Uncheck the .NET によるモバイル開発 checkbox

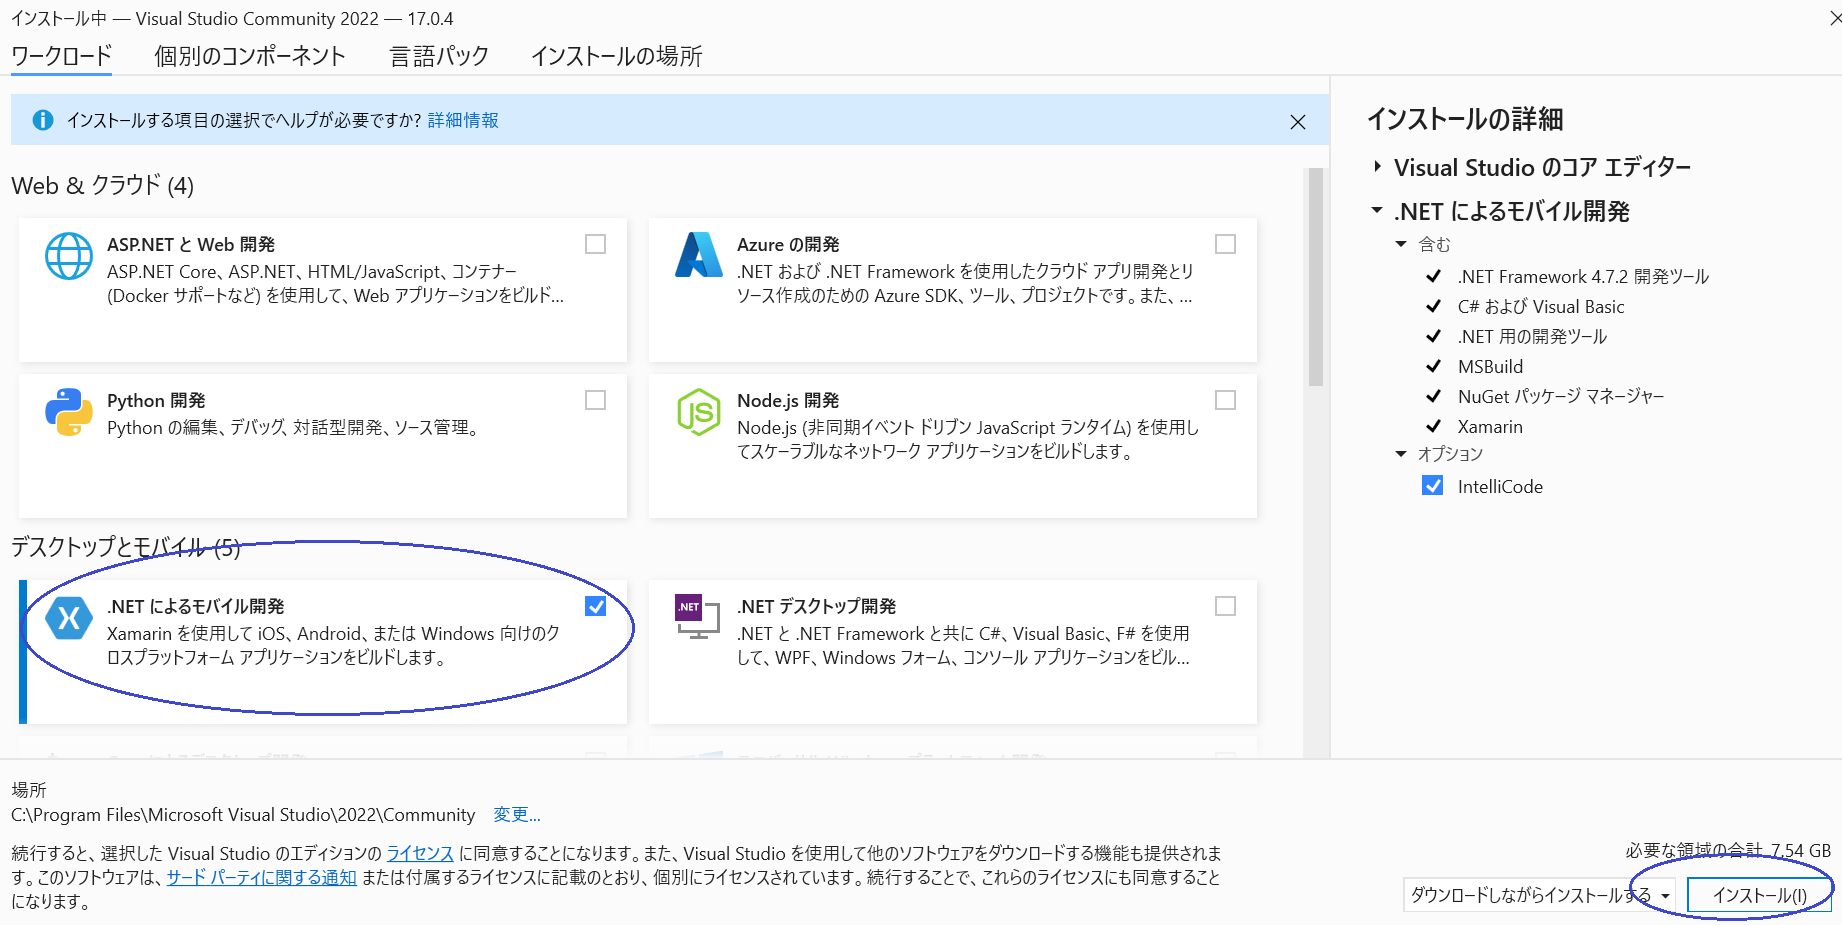click(595, 606)
